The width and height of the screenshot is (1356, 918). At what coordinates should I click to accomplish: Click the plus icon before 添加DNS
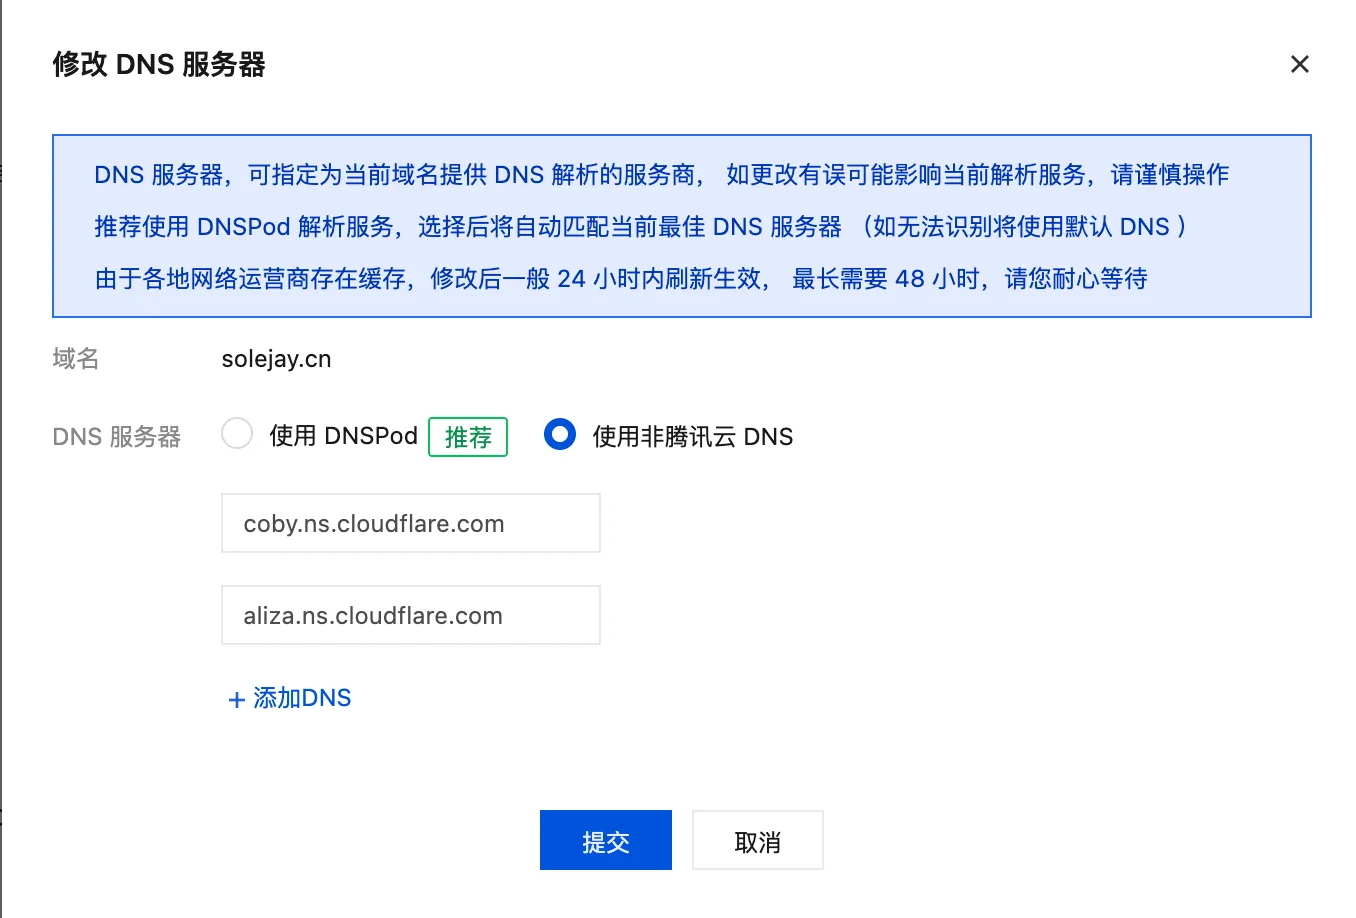tap(237, 700)
